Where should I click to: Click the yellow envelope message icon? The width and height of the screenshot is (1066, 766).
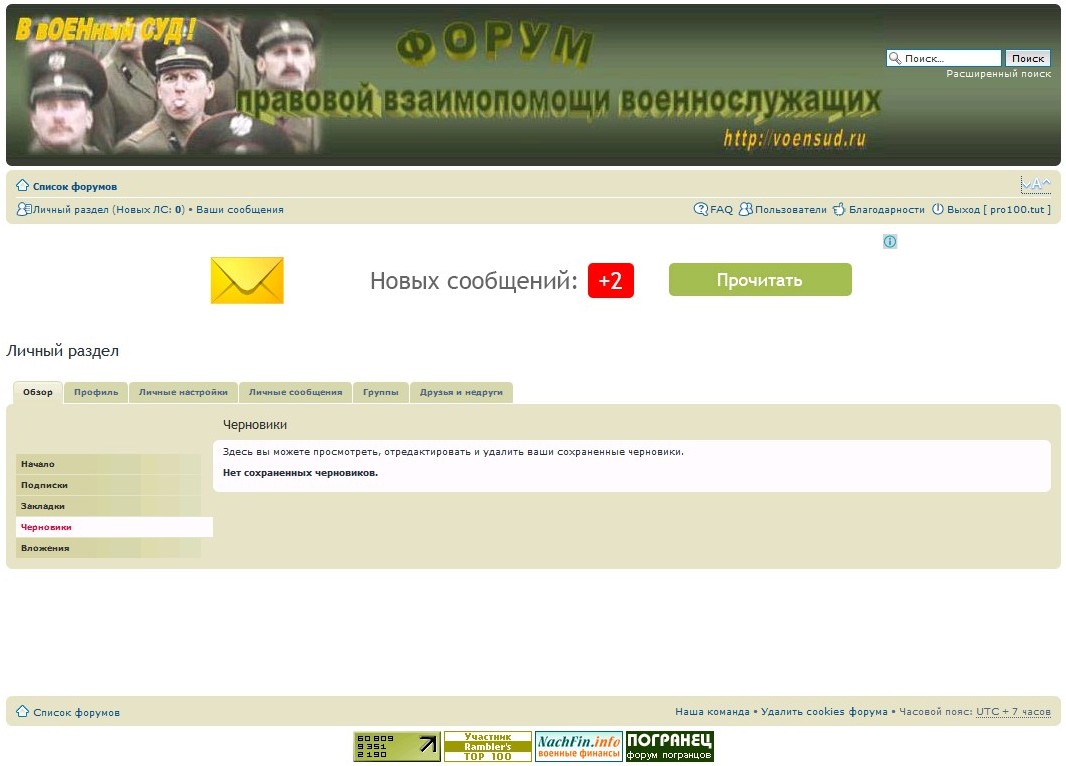[247, 280]
